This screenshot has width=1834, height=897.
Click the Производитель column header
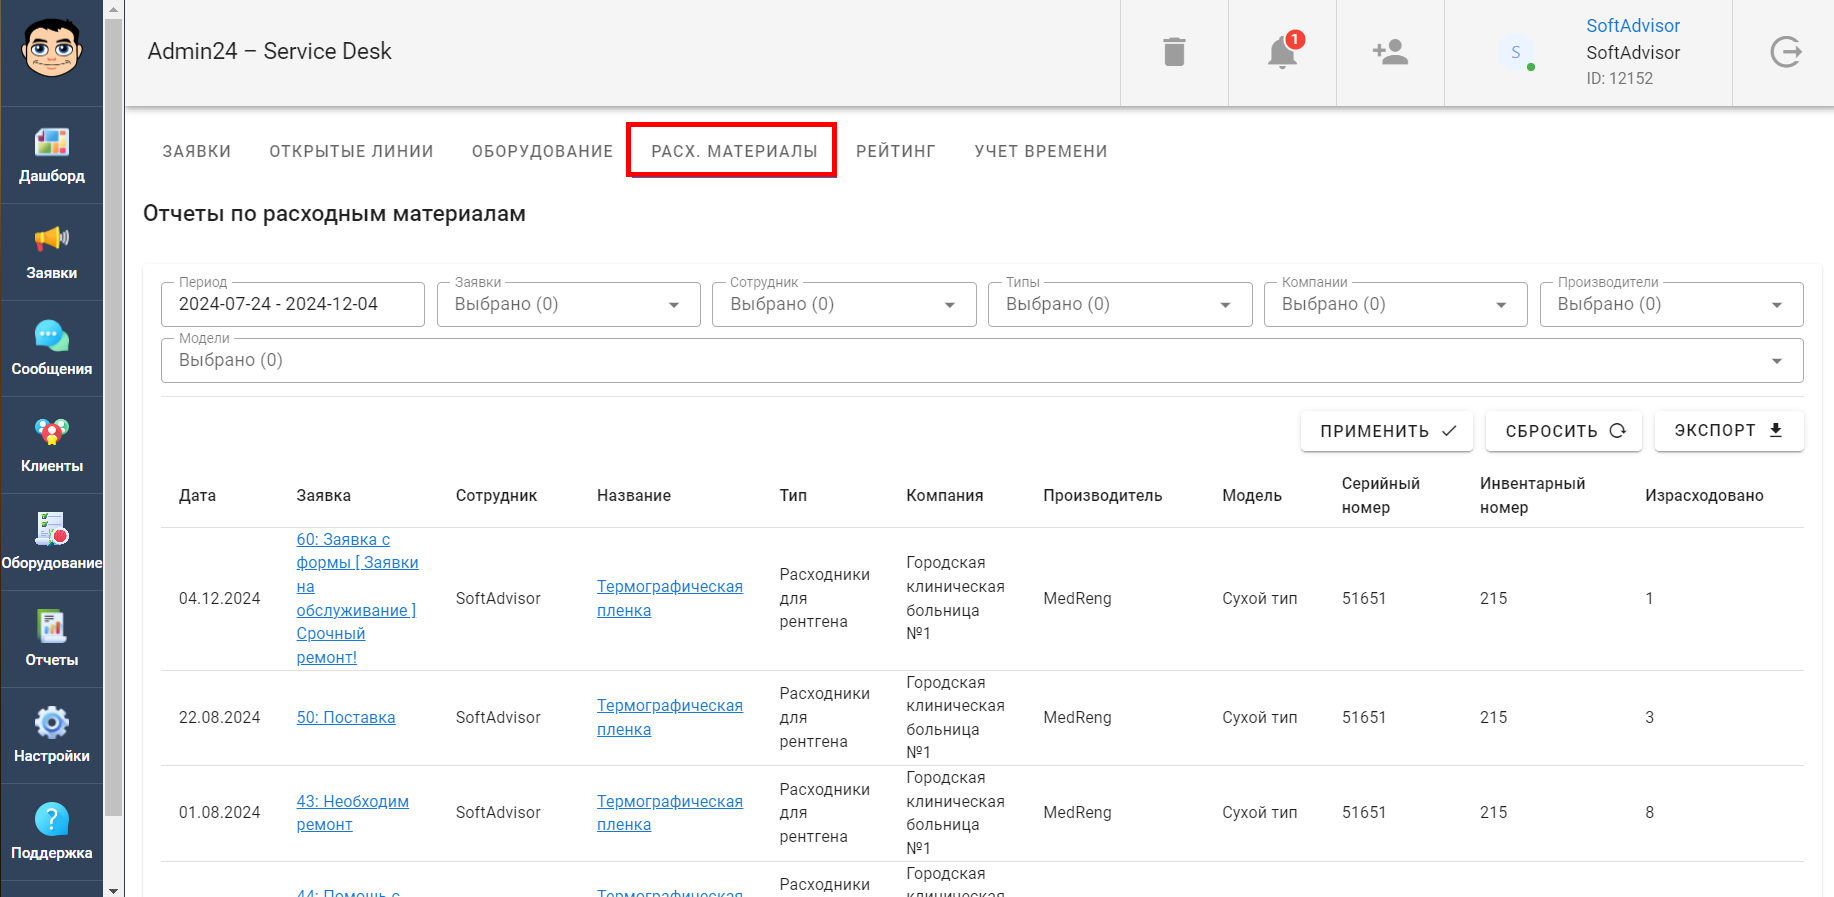[1102, 495]
